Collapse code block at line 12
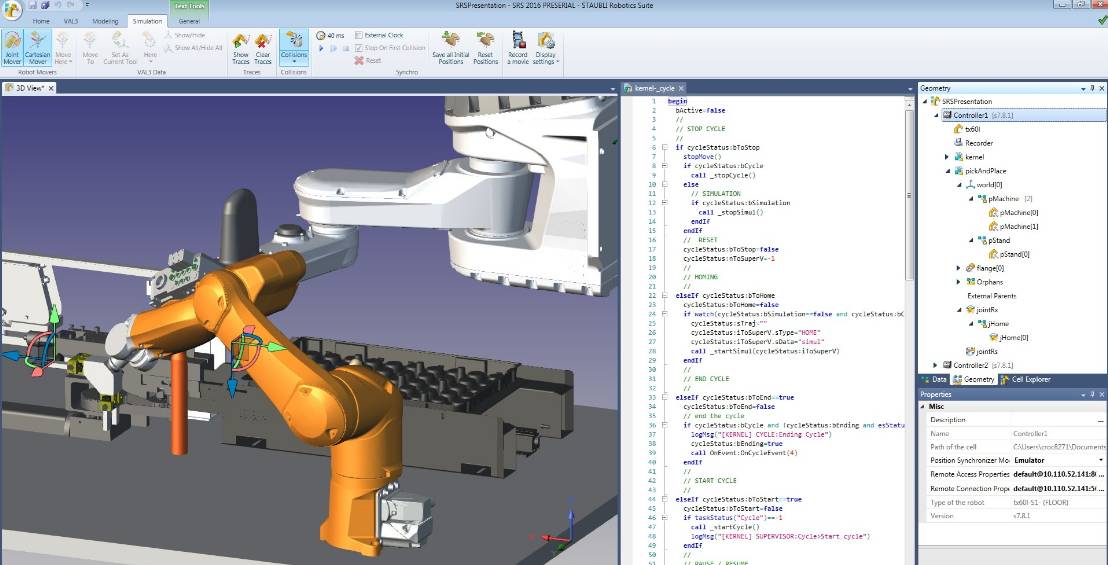This screenshot has width=1108, height=565. click(x=664, y=203)
